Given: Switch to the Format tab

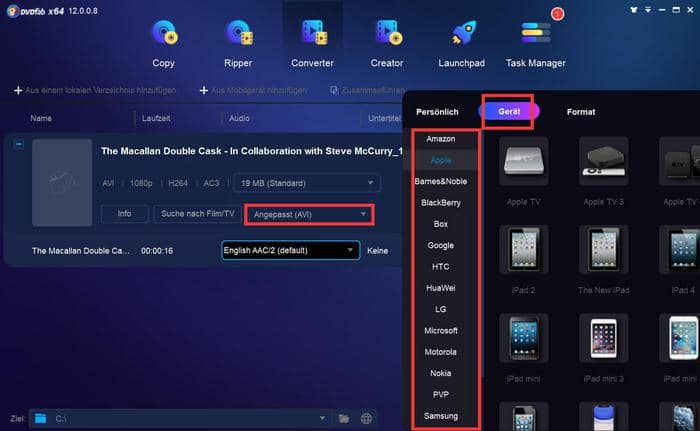Looking at the screenshot, I should click(581, 112).
